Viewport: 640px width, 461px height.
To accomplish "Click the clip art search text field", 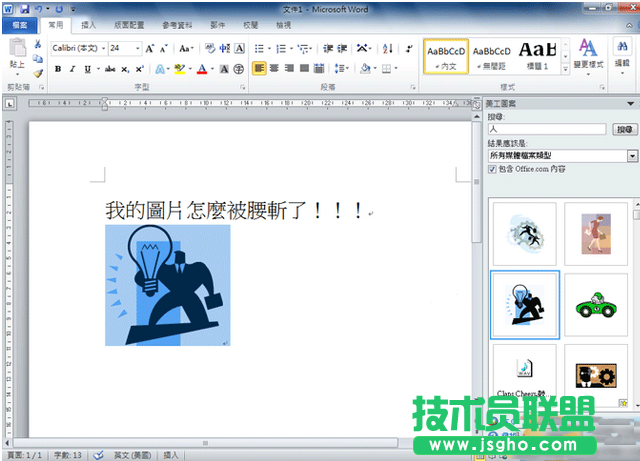I will coord(547,129).
